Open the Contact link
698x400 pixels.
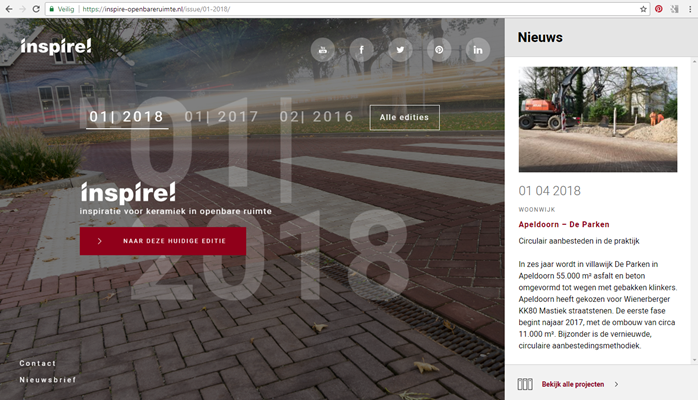38,363
